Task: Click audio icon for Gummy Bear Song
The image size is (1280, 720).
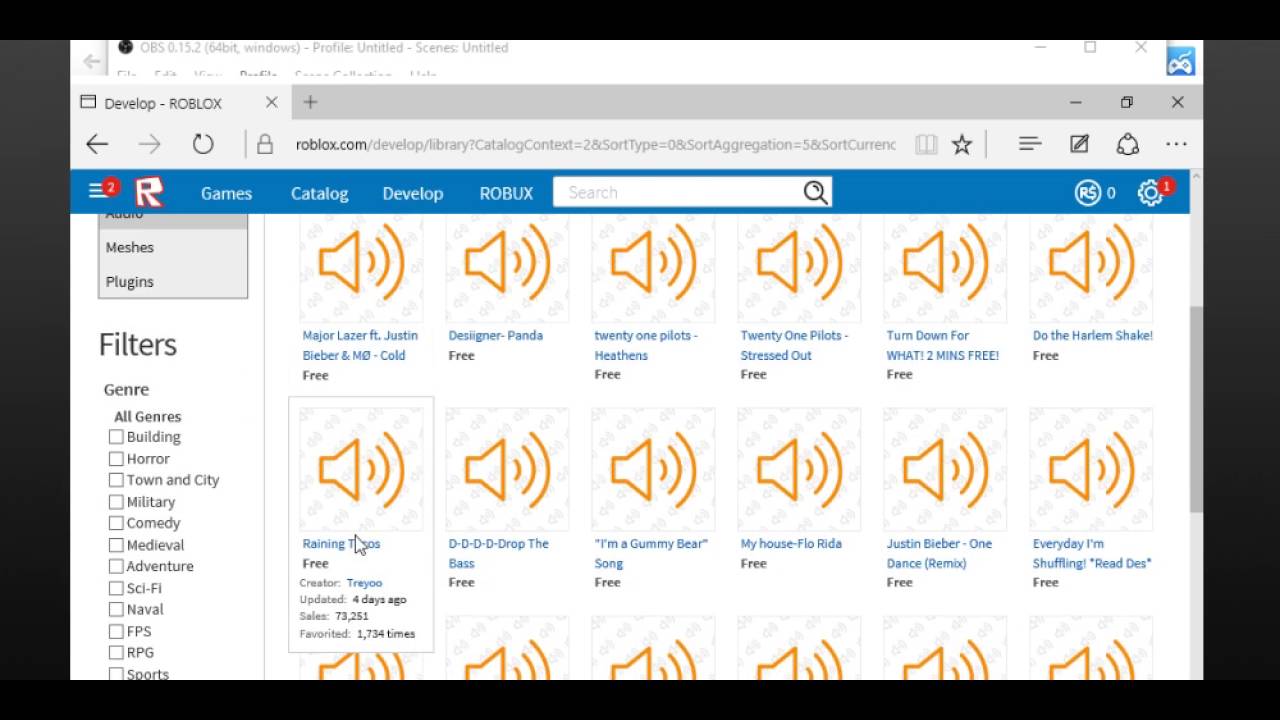Action: (x=653, y=470)
